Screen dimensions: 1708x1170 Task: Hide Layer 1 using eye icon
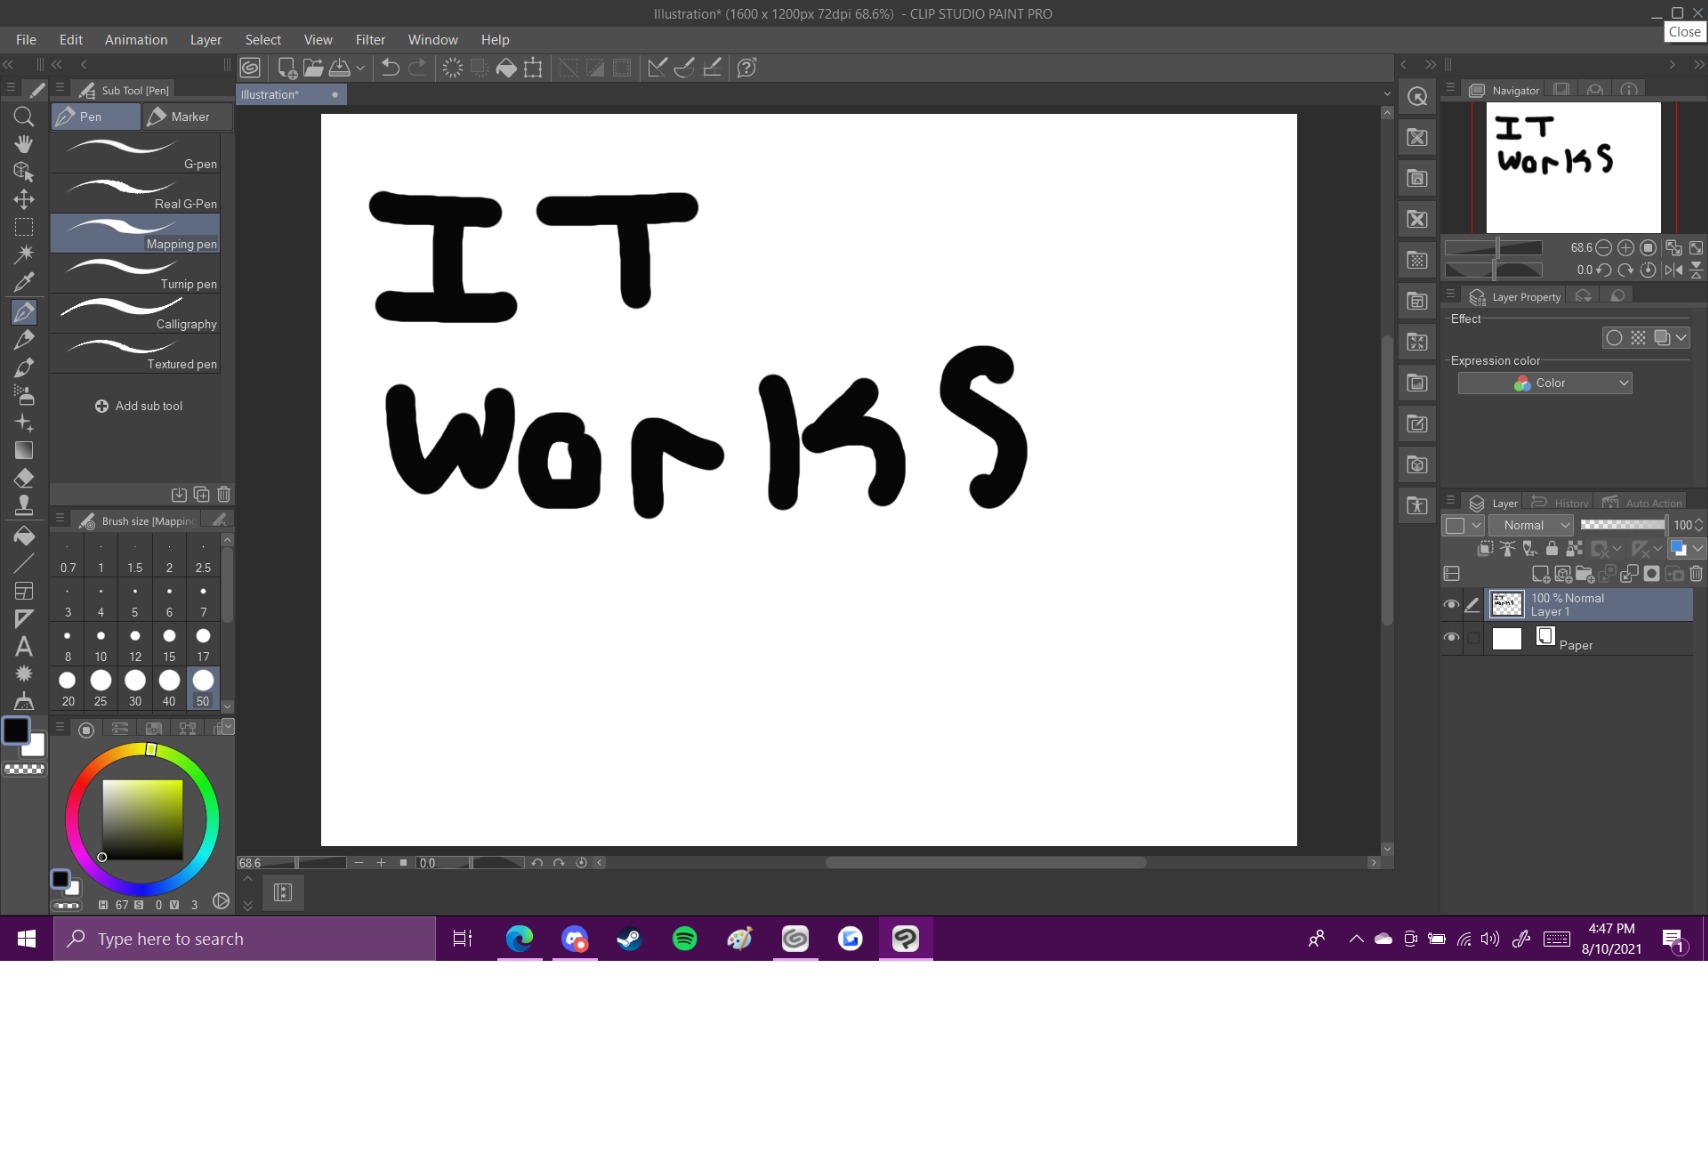[x=1451, y=604]
